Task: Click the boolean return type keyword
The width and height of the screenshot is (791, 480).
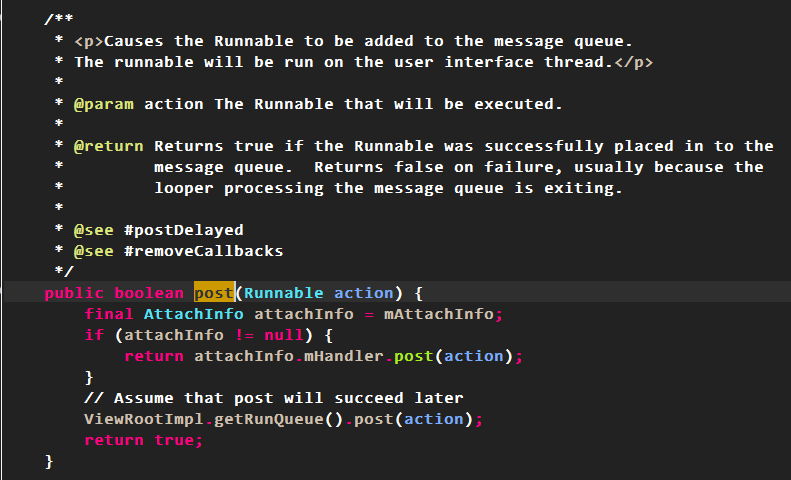Action: tap(148, 293)
